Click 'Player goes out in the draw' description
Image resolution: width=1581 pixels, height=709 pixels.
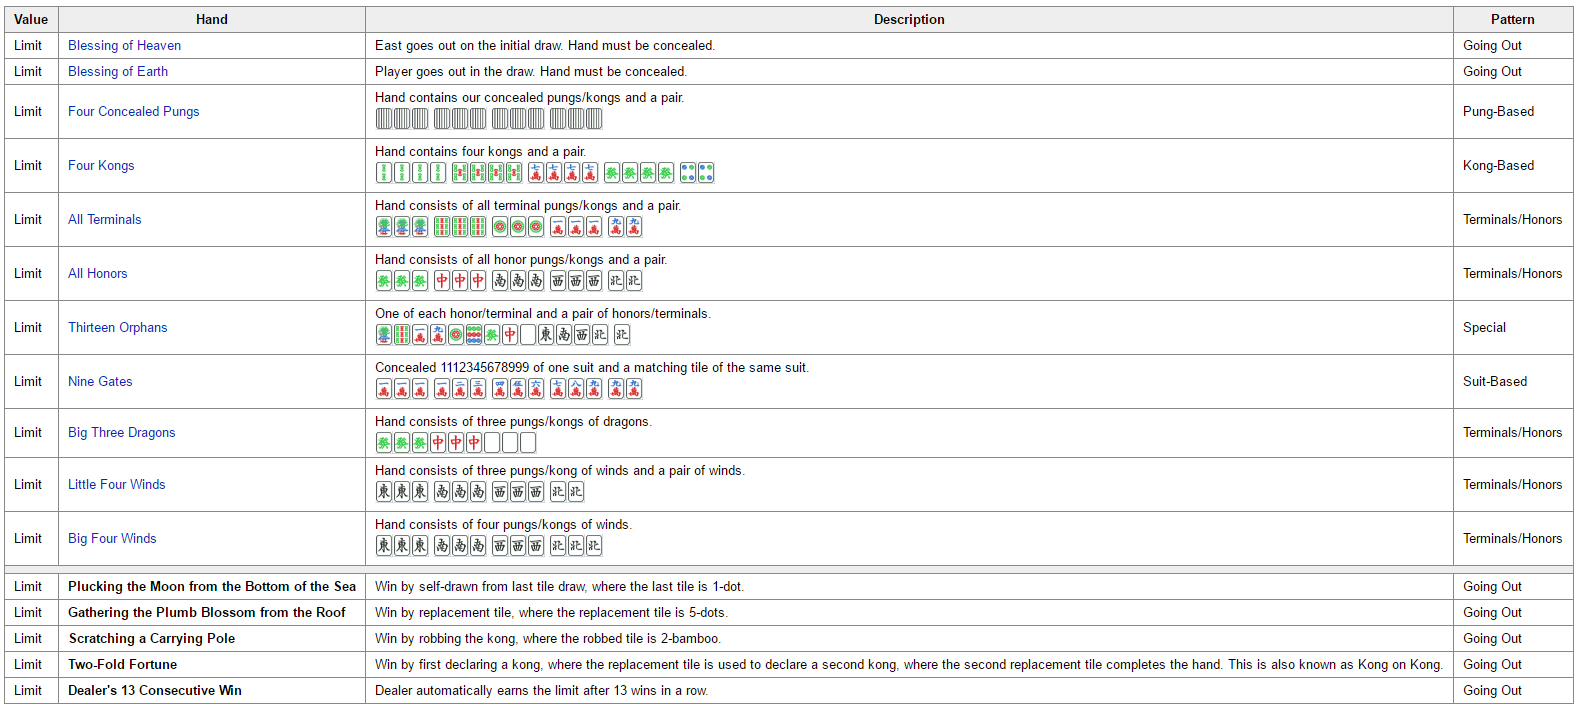coord(531,71)
